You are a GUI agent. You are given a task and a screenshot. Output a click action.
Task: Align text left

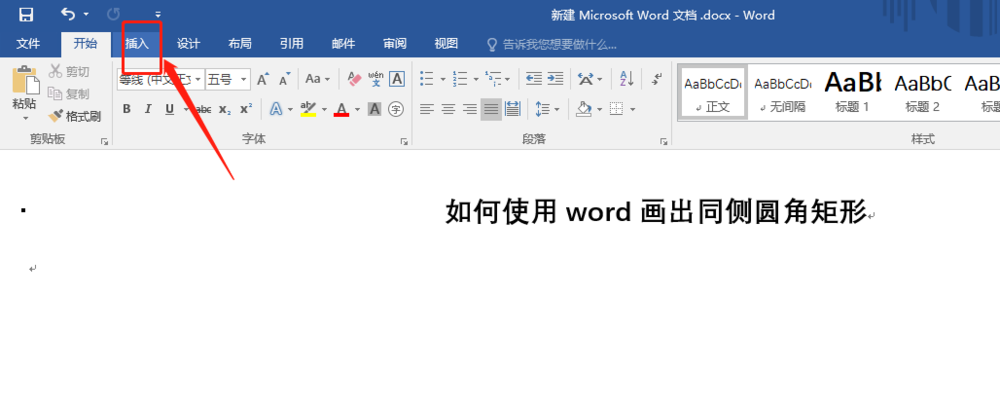(427, 110)
